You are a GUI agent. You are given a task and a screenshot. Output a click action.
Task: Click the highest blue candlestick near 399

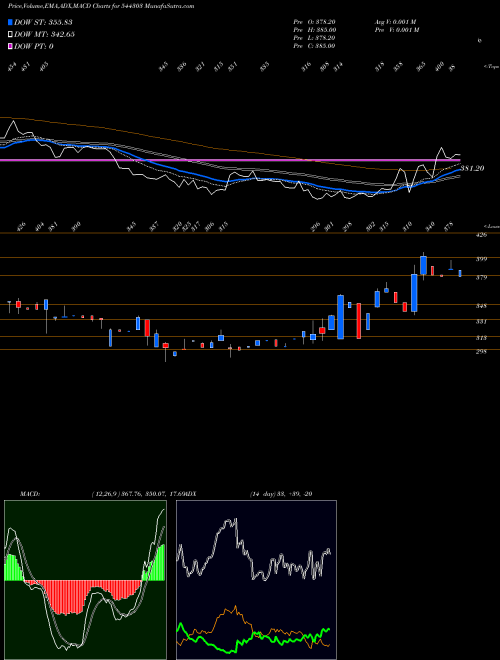(x=423, y=265)
